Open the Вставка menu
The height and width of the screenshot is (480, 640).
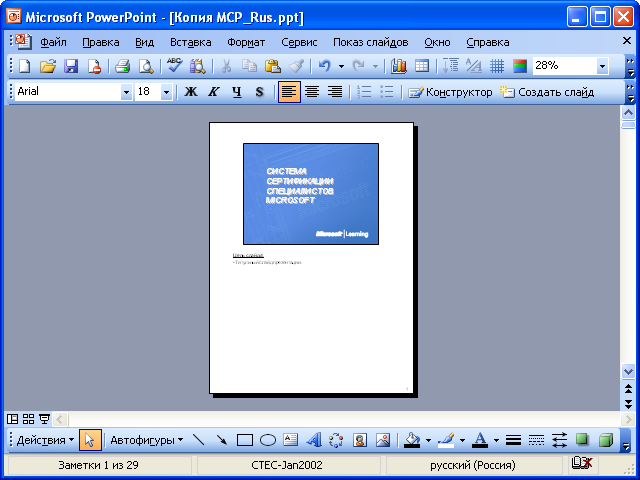click(191, 42)
